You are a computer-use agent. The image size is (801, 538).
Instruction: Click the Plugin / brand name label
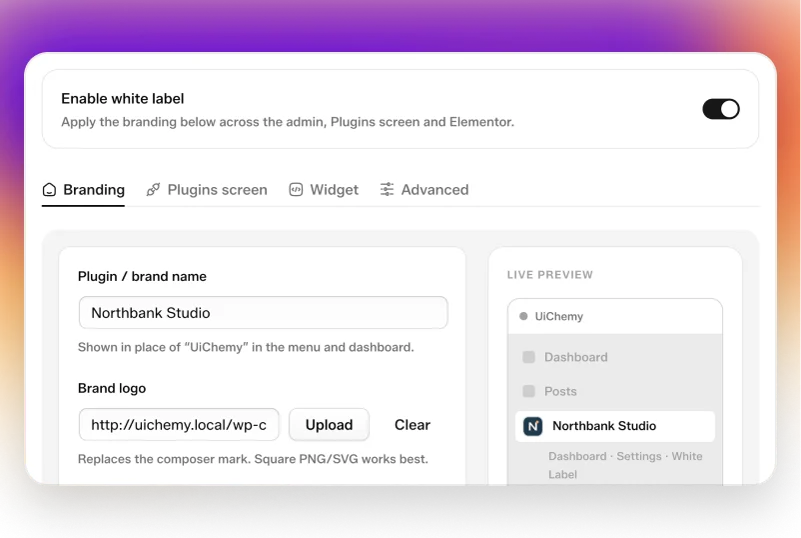coord(142,276)
